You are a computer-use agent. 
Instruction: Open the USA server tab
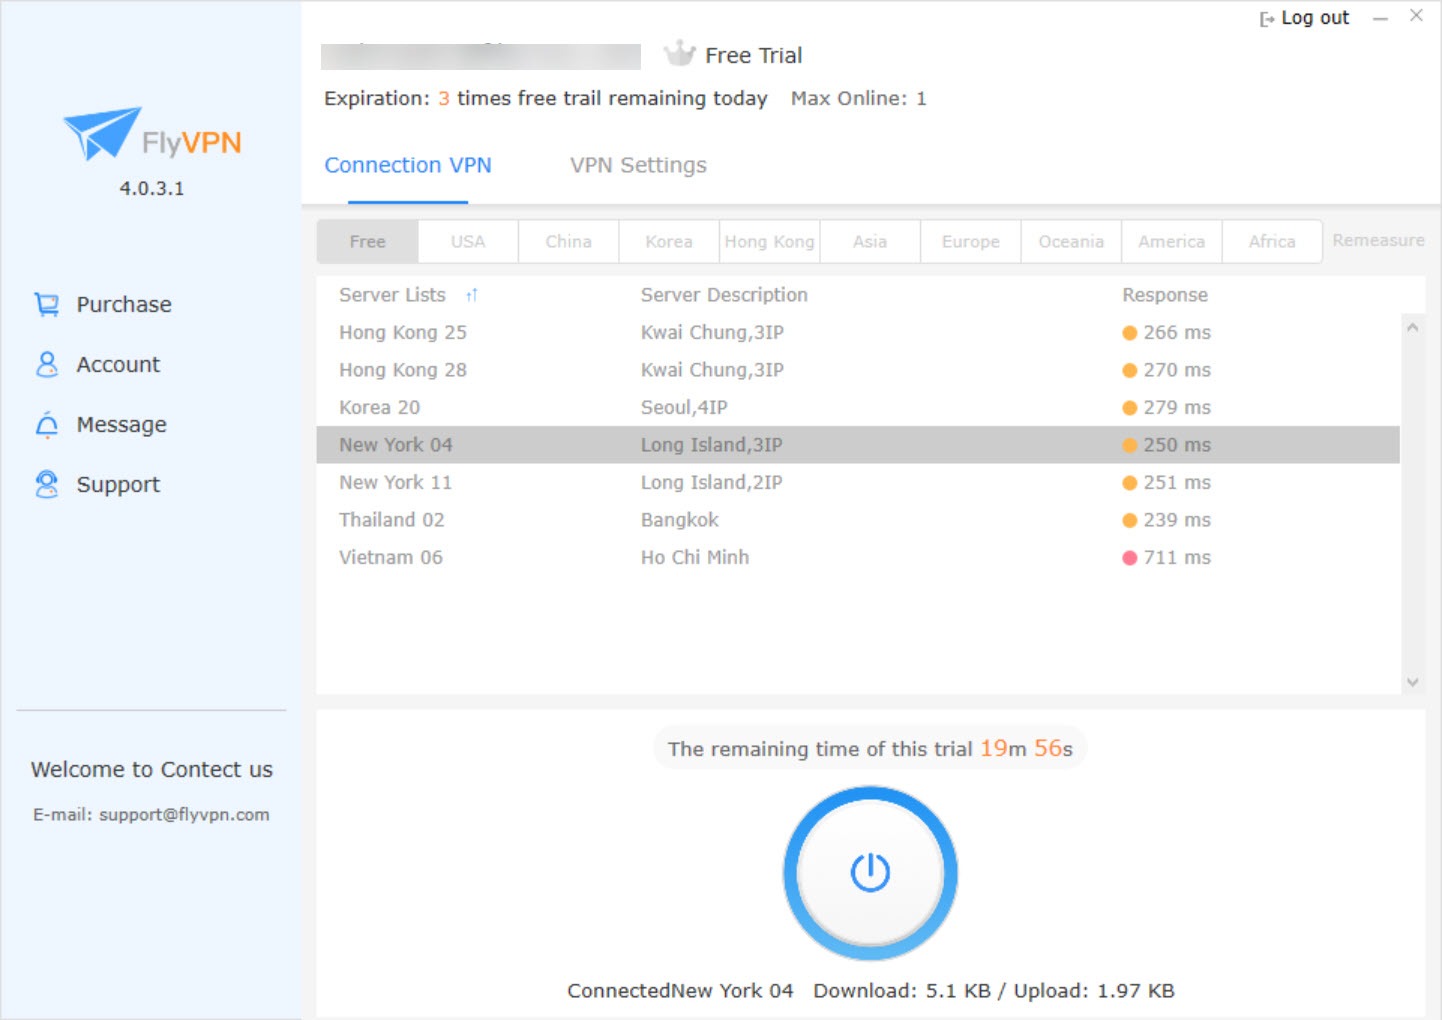(x=468, y=242)
